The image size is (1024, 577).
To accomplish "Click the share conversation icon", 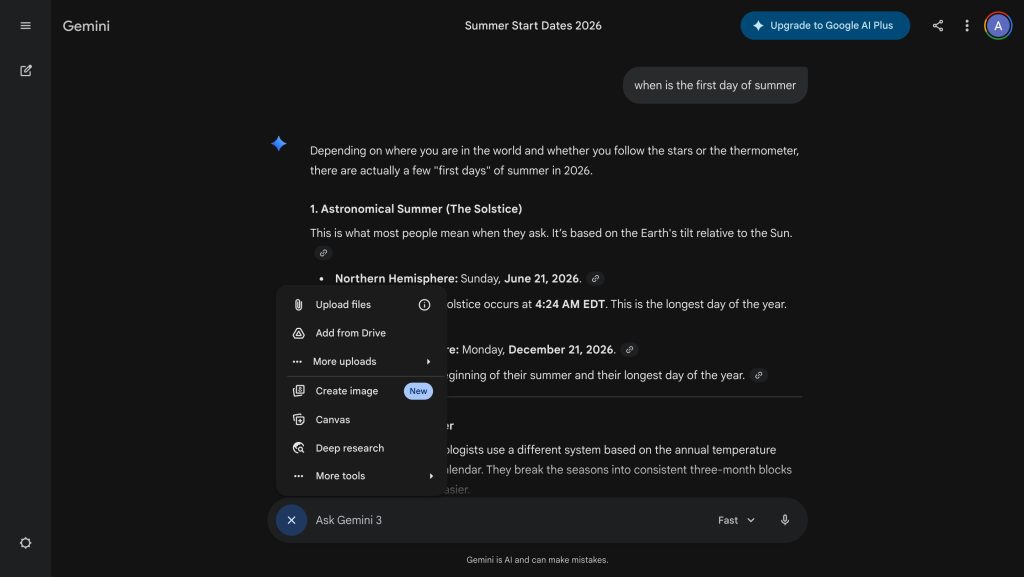I will tap(938, 26).
